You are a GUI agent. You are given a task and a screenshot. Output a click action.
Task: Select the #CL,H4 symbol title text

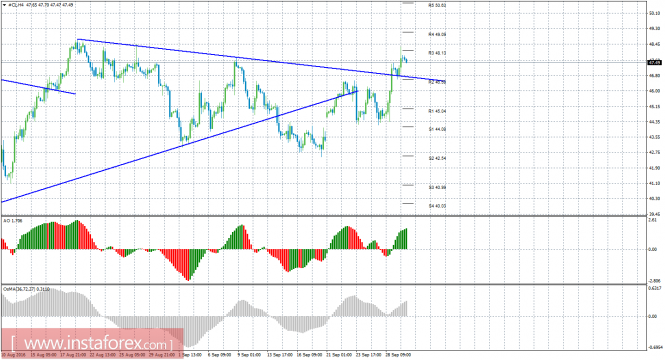(x=17, y=5)
